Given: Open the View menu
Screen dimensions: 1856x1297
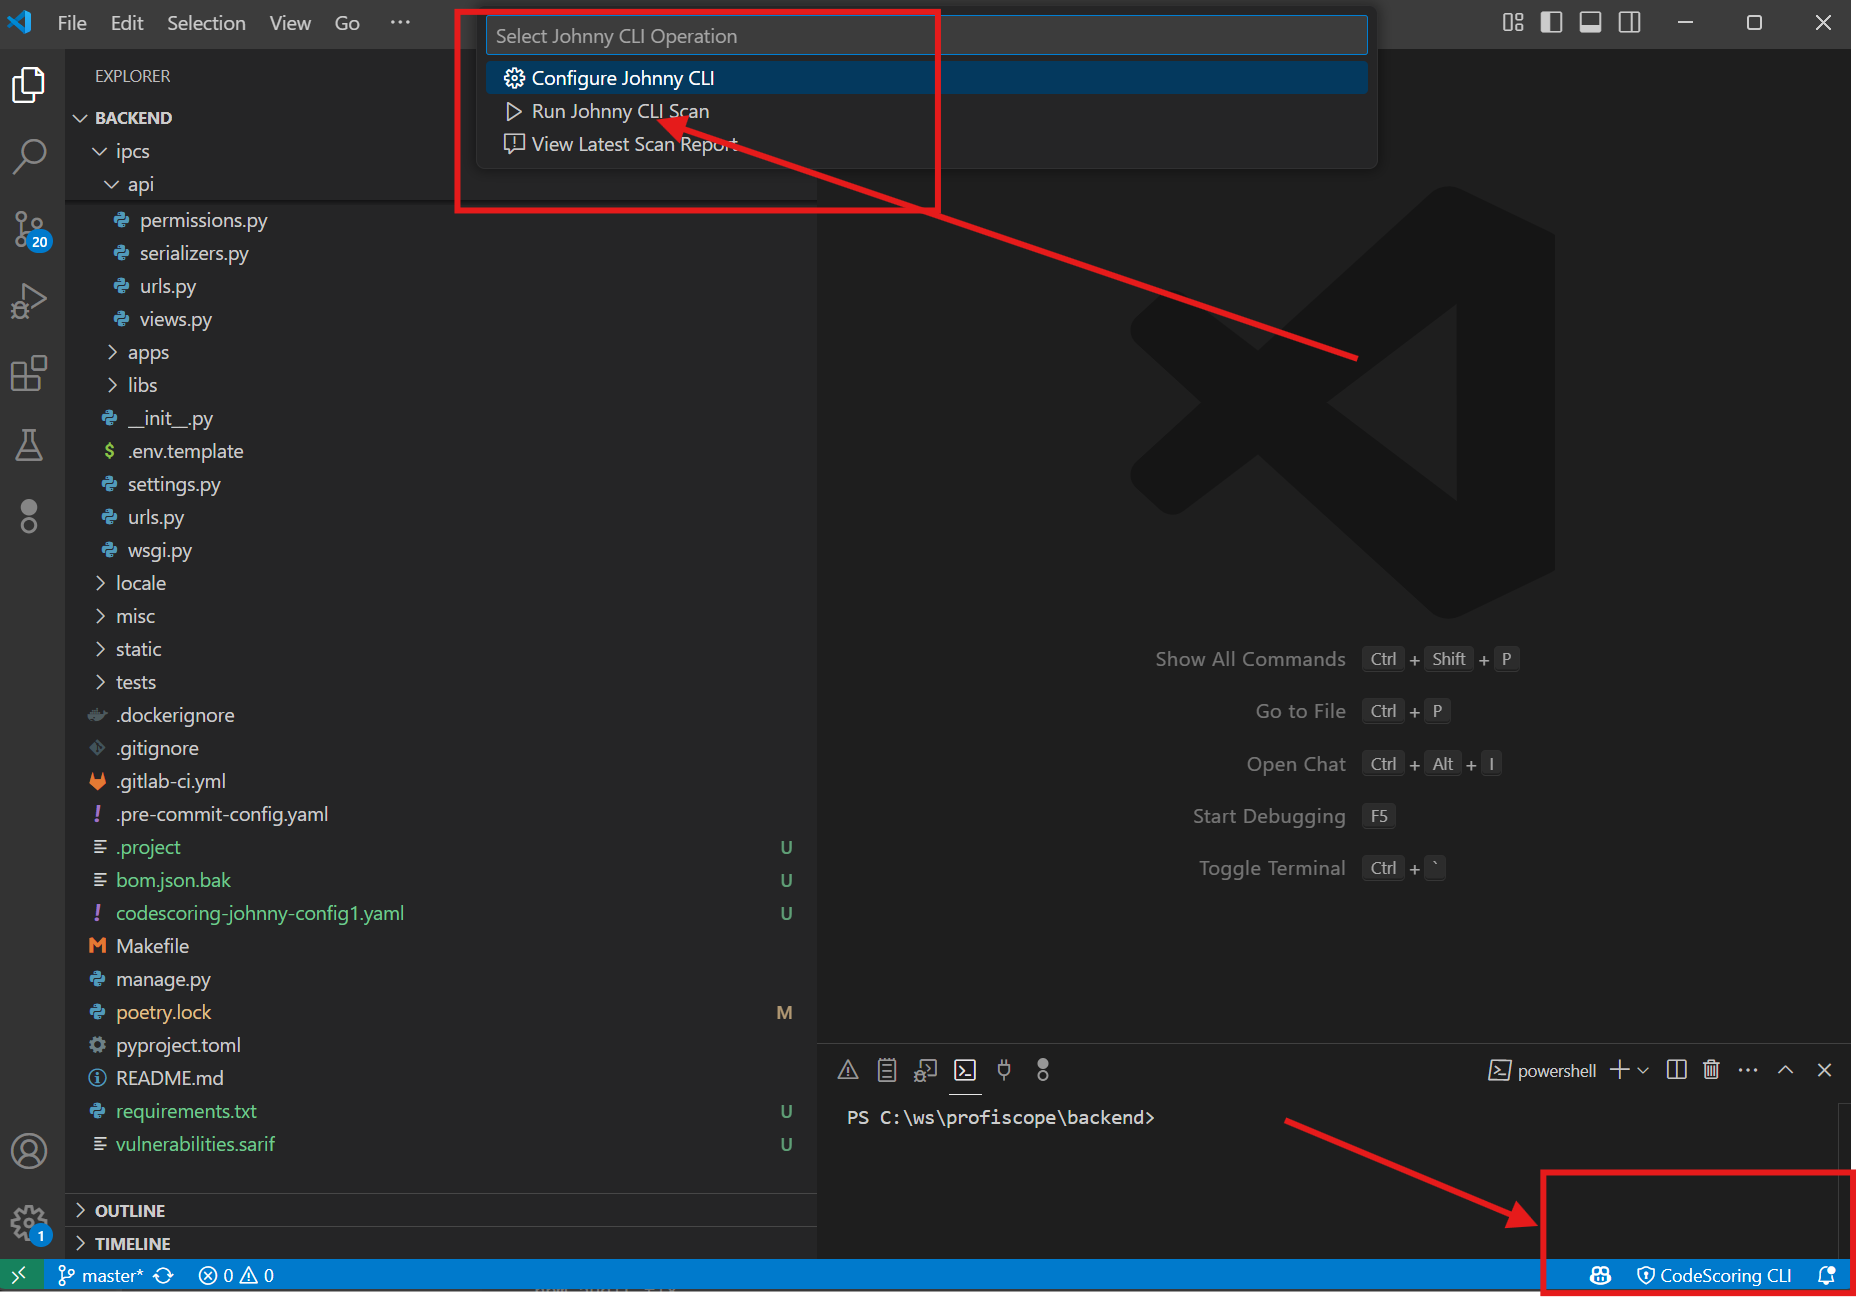Looking at the screenshot, I should point(290,22).
